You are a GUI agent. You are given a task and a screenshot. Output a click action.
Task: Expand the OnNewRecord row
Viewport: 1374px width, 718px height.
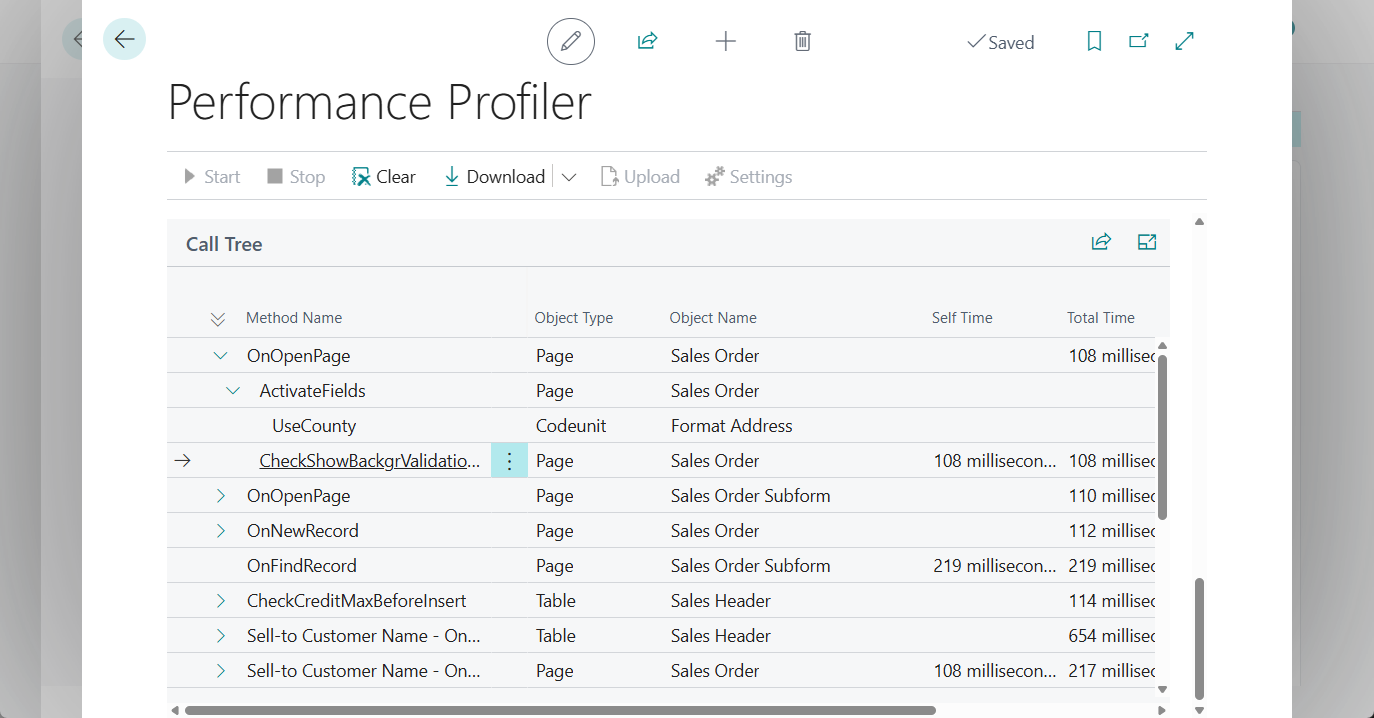click(221, 531)
